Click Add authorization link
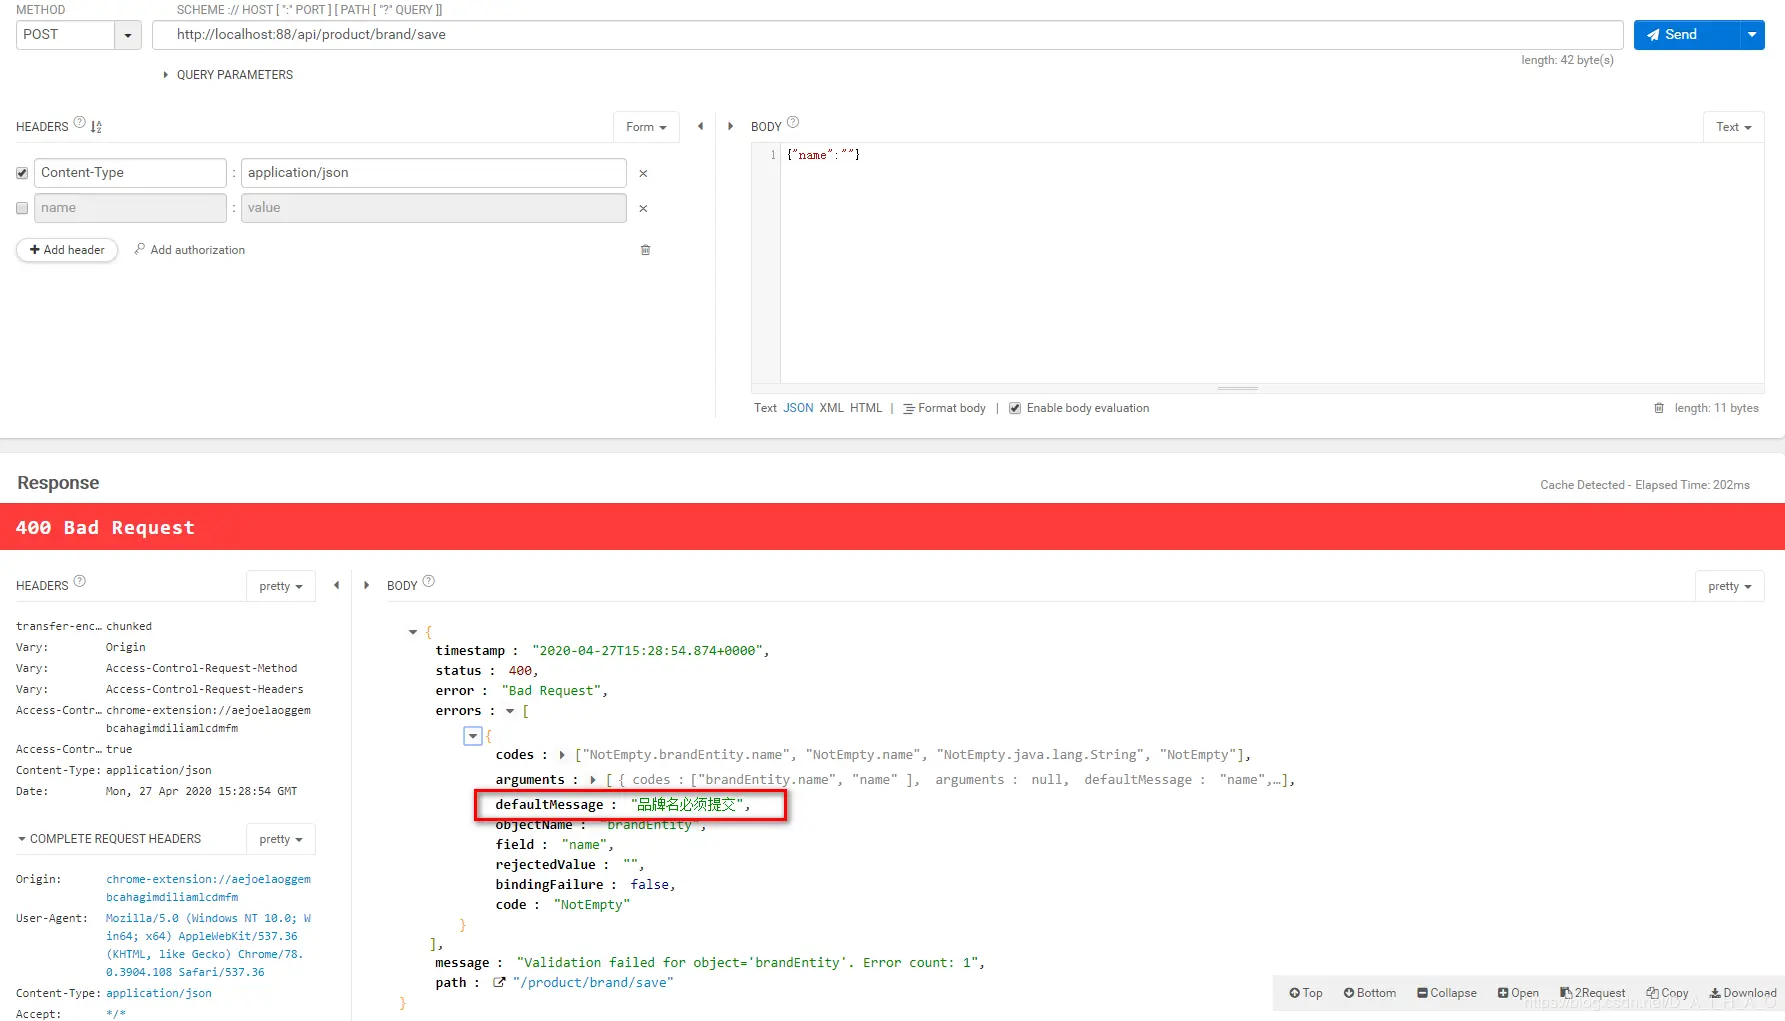The image size is (1785, 1021). (190, 250)
